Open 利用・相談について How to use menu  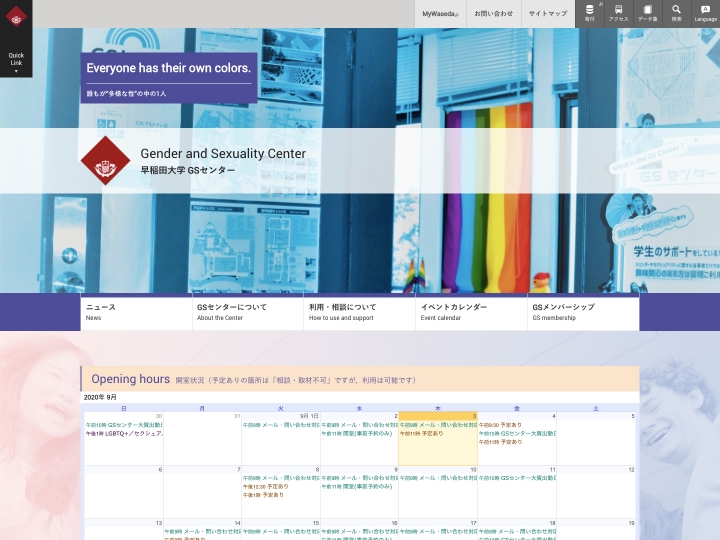point(360,312)
